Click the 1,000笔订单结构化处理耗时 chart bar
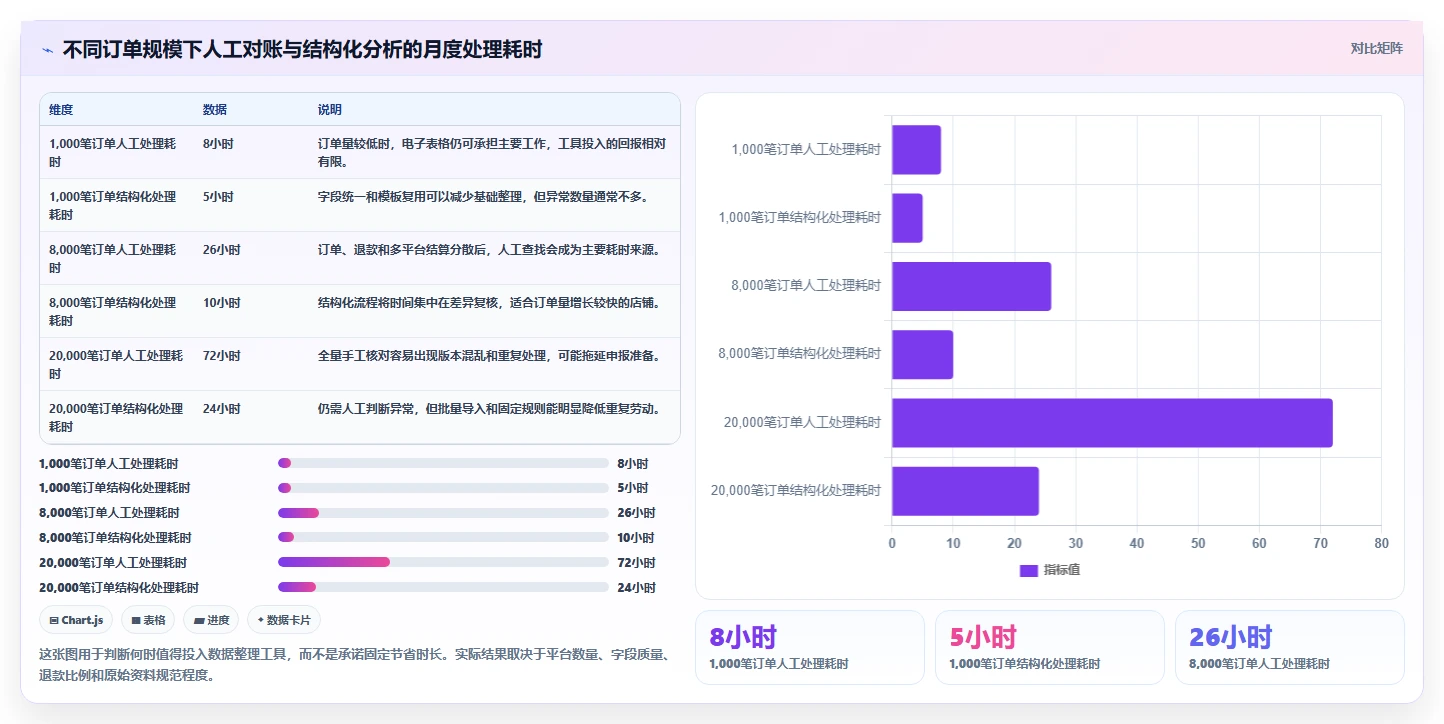Screen dimensions: 1444x724 907,218
